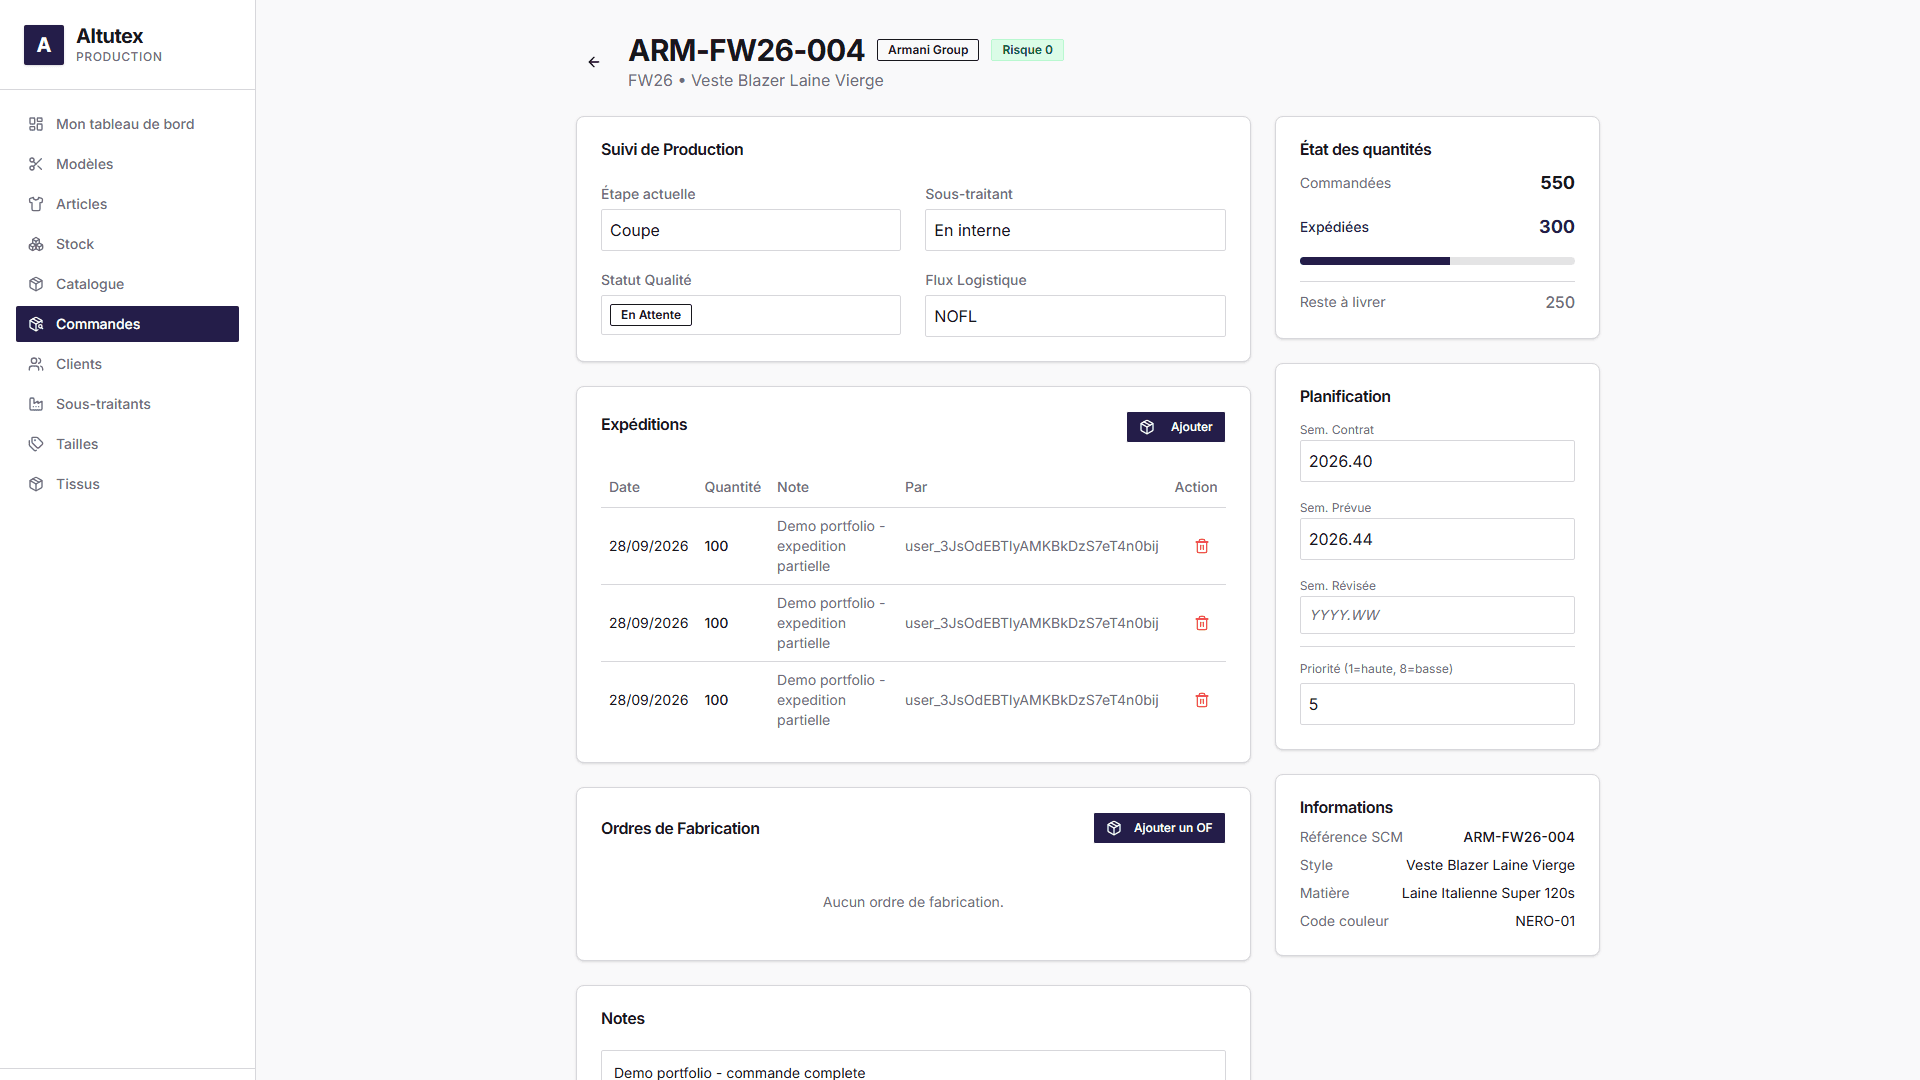Open the Sous-traitant En interne field

click(x=1075, y=230)
